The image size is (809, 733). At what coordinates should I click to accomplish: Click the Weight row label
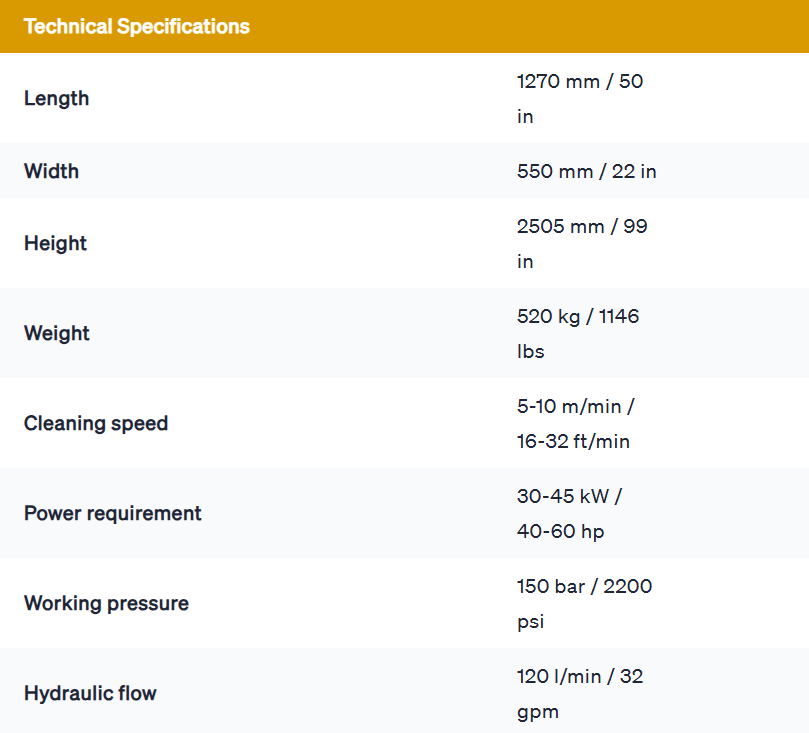pyautogui.click(x=57, y=333)
